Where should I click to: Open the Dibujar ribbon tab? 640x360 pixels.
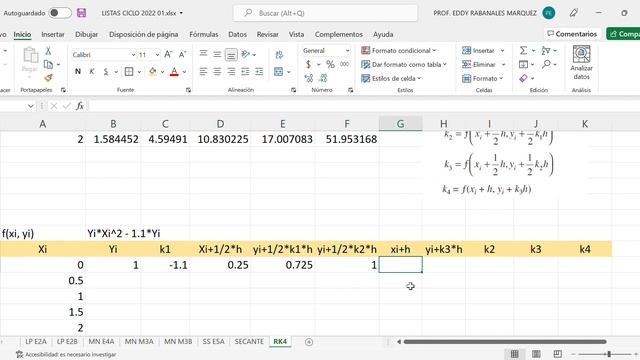(x=87, y=35)
